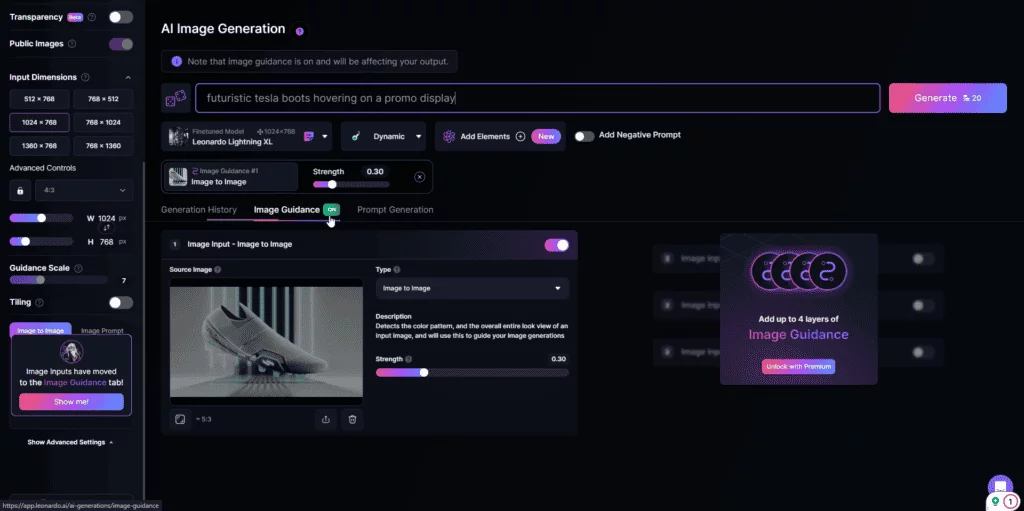This screenshot has height=511, width=1024.
Task: Click the width value 1024
Action: click(x=106, y=218)
